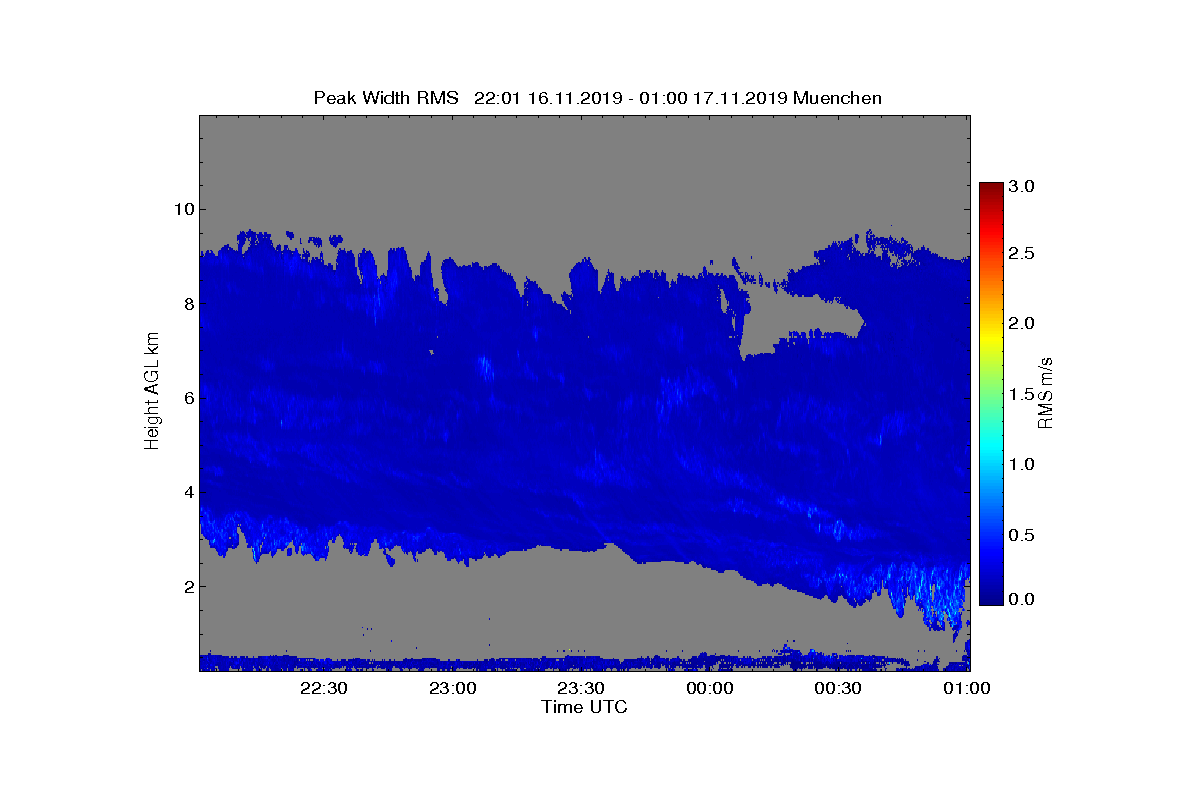The width and height of the screenshot is (1200, 800).
Task: Click the colorbar value 3.0
Action: pos(1021,187)
